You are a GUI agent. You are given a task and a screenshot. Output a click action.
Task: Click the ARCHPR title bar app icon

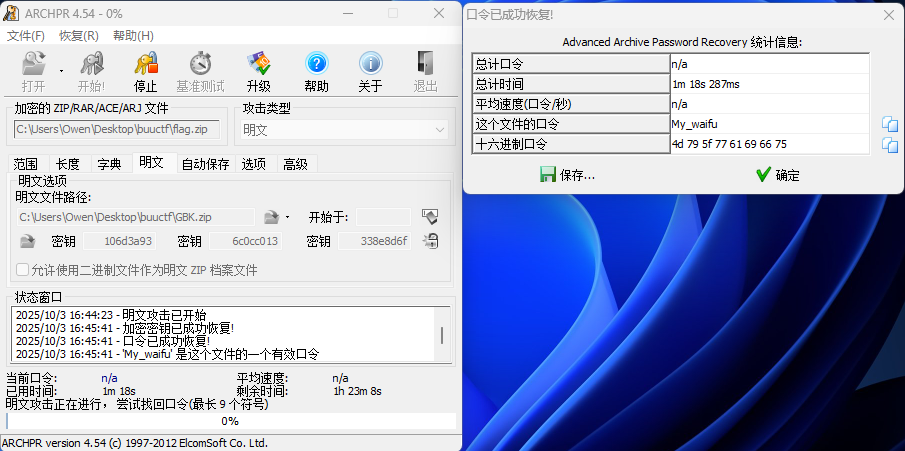tap(9, 13)
